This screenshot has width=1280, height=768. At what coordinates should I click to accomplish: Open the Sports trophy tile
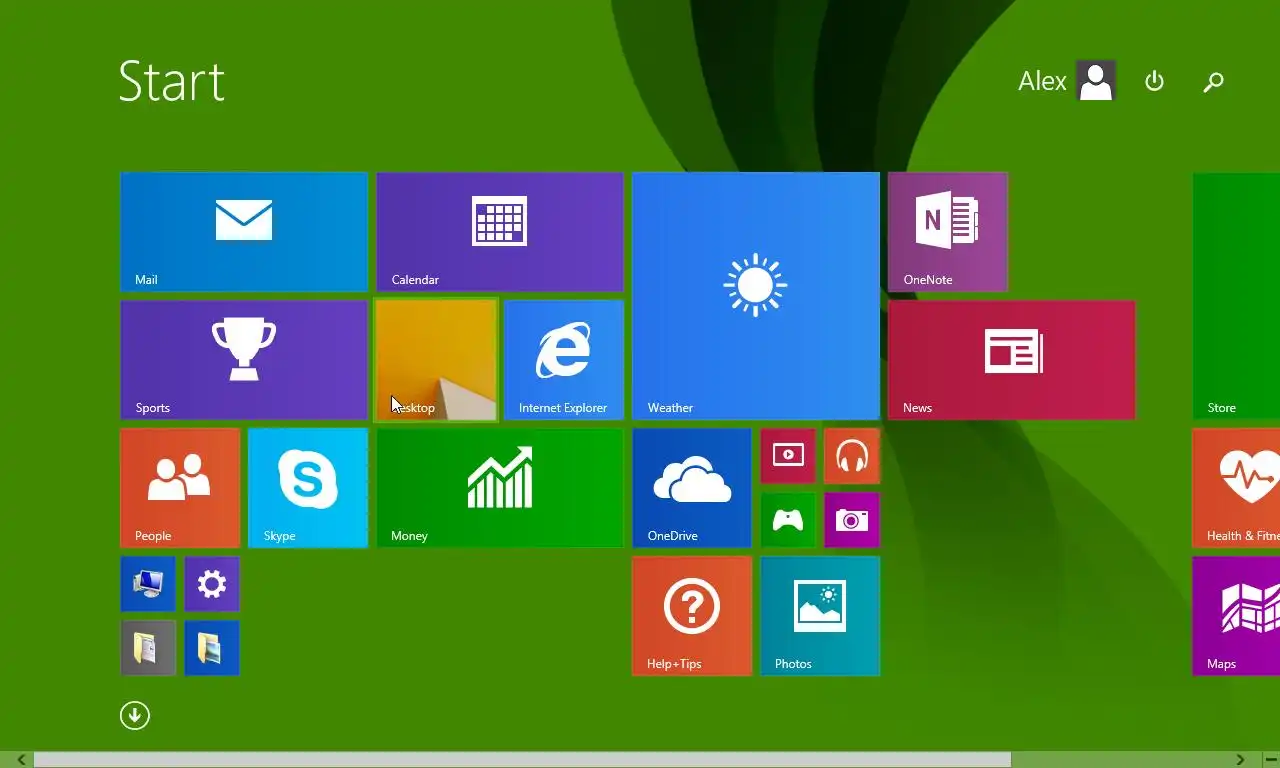point(244,360)
